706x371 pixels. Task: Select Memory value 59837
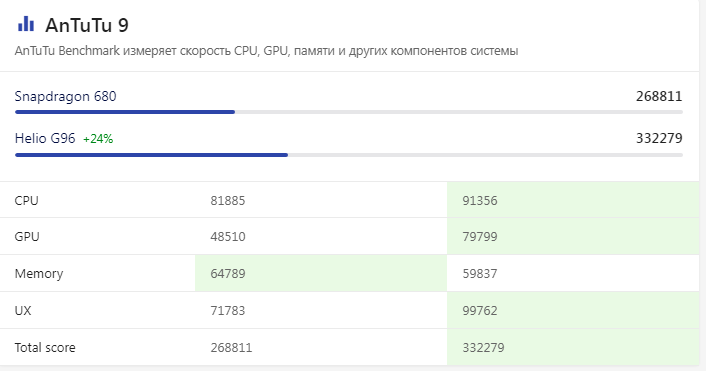(x=480, y=274)
